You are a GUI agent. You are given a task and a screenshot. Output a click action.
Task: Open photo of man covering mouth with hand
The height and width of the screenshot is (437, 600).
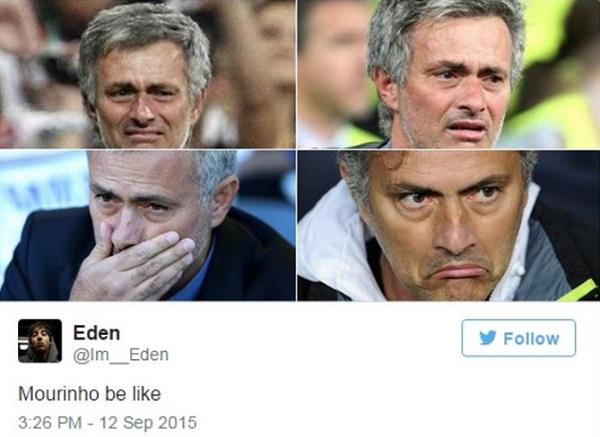148,225
